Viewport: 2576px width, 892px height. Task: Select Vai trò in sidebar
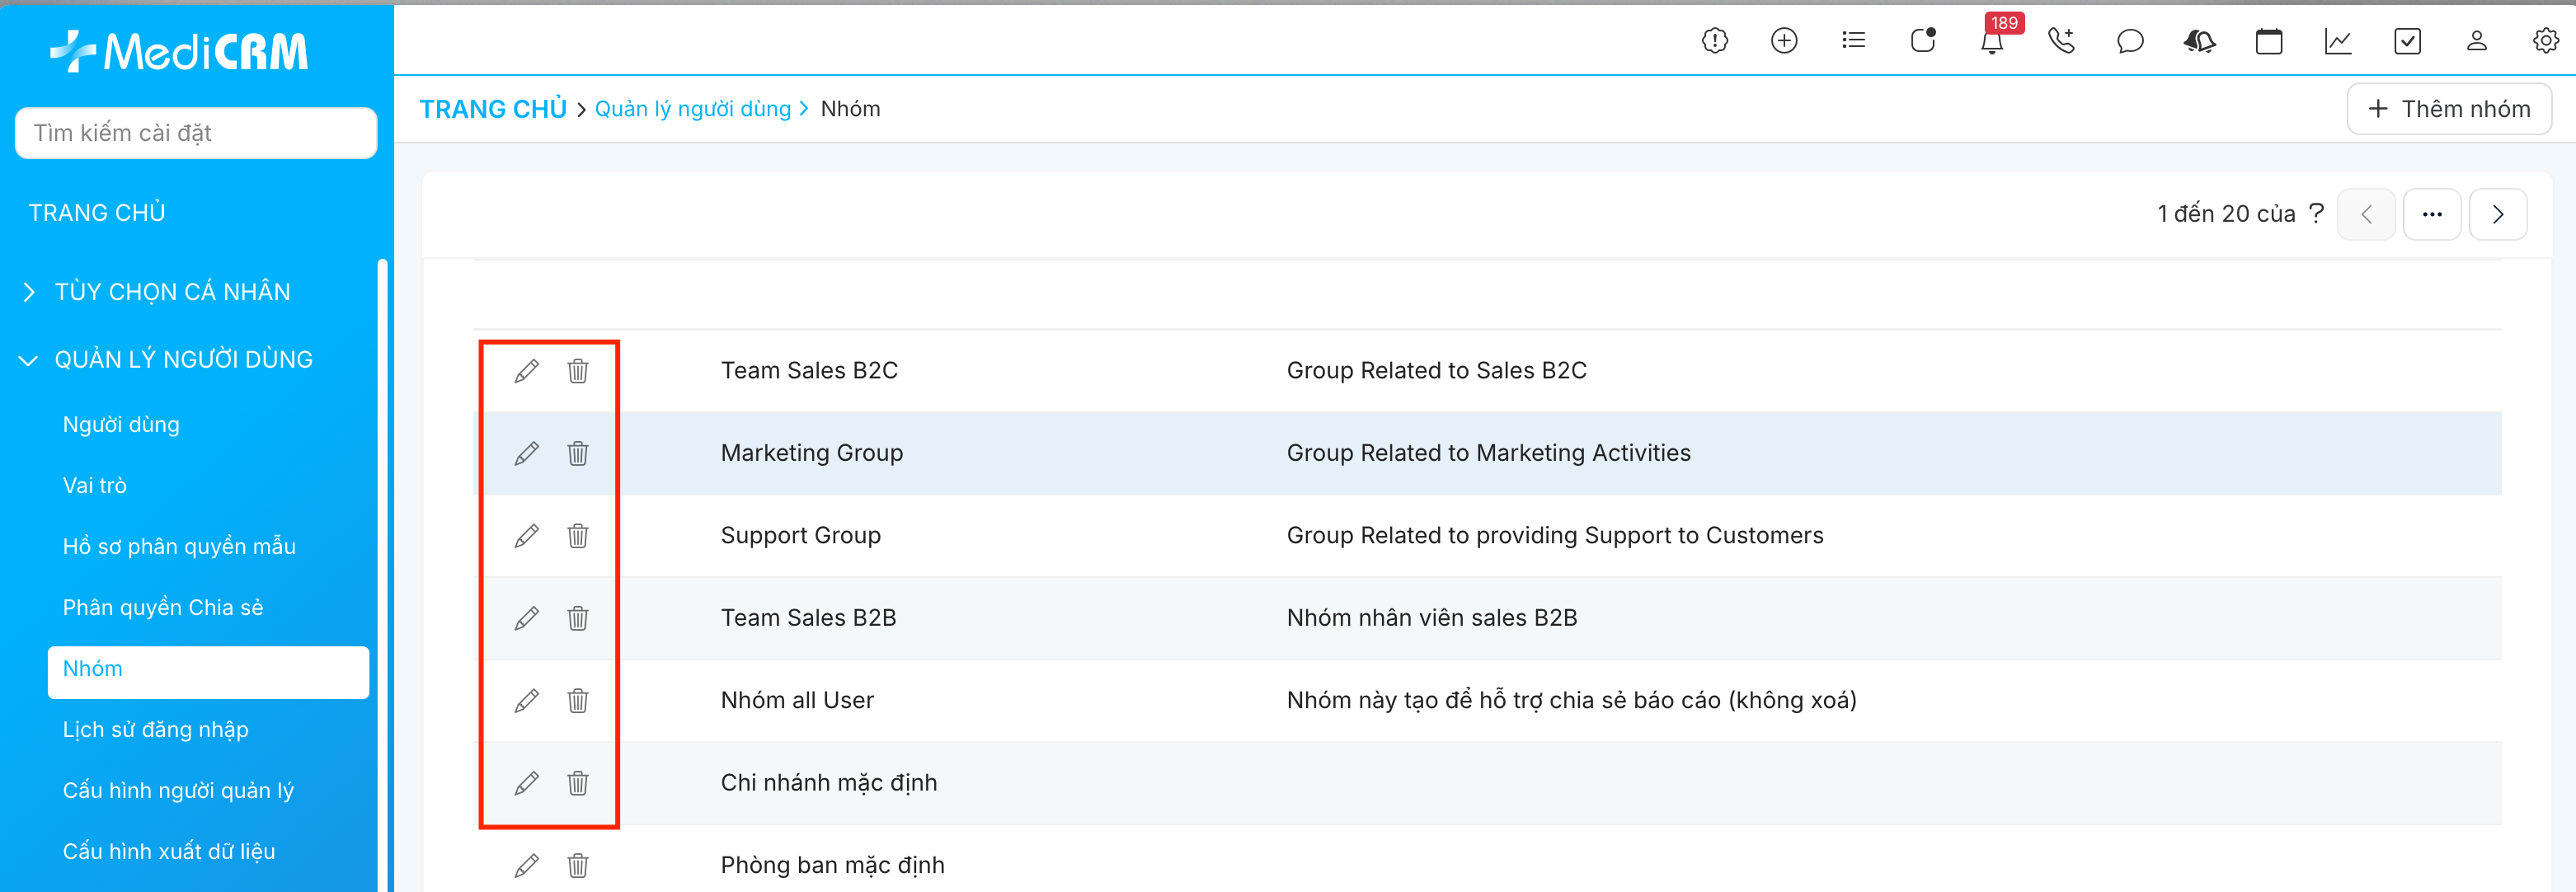tap(95, 486)
